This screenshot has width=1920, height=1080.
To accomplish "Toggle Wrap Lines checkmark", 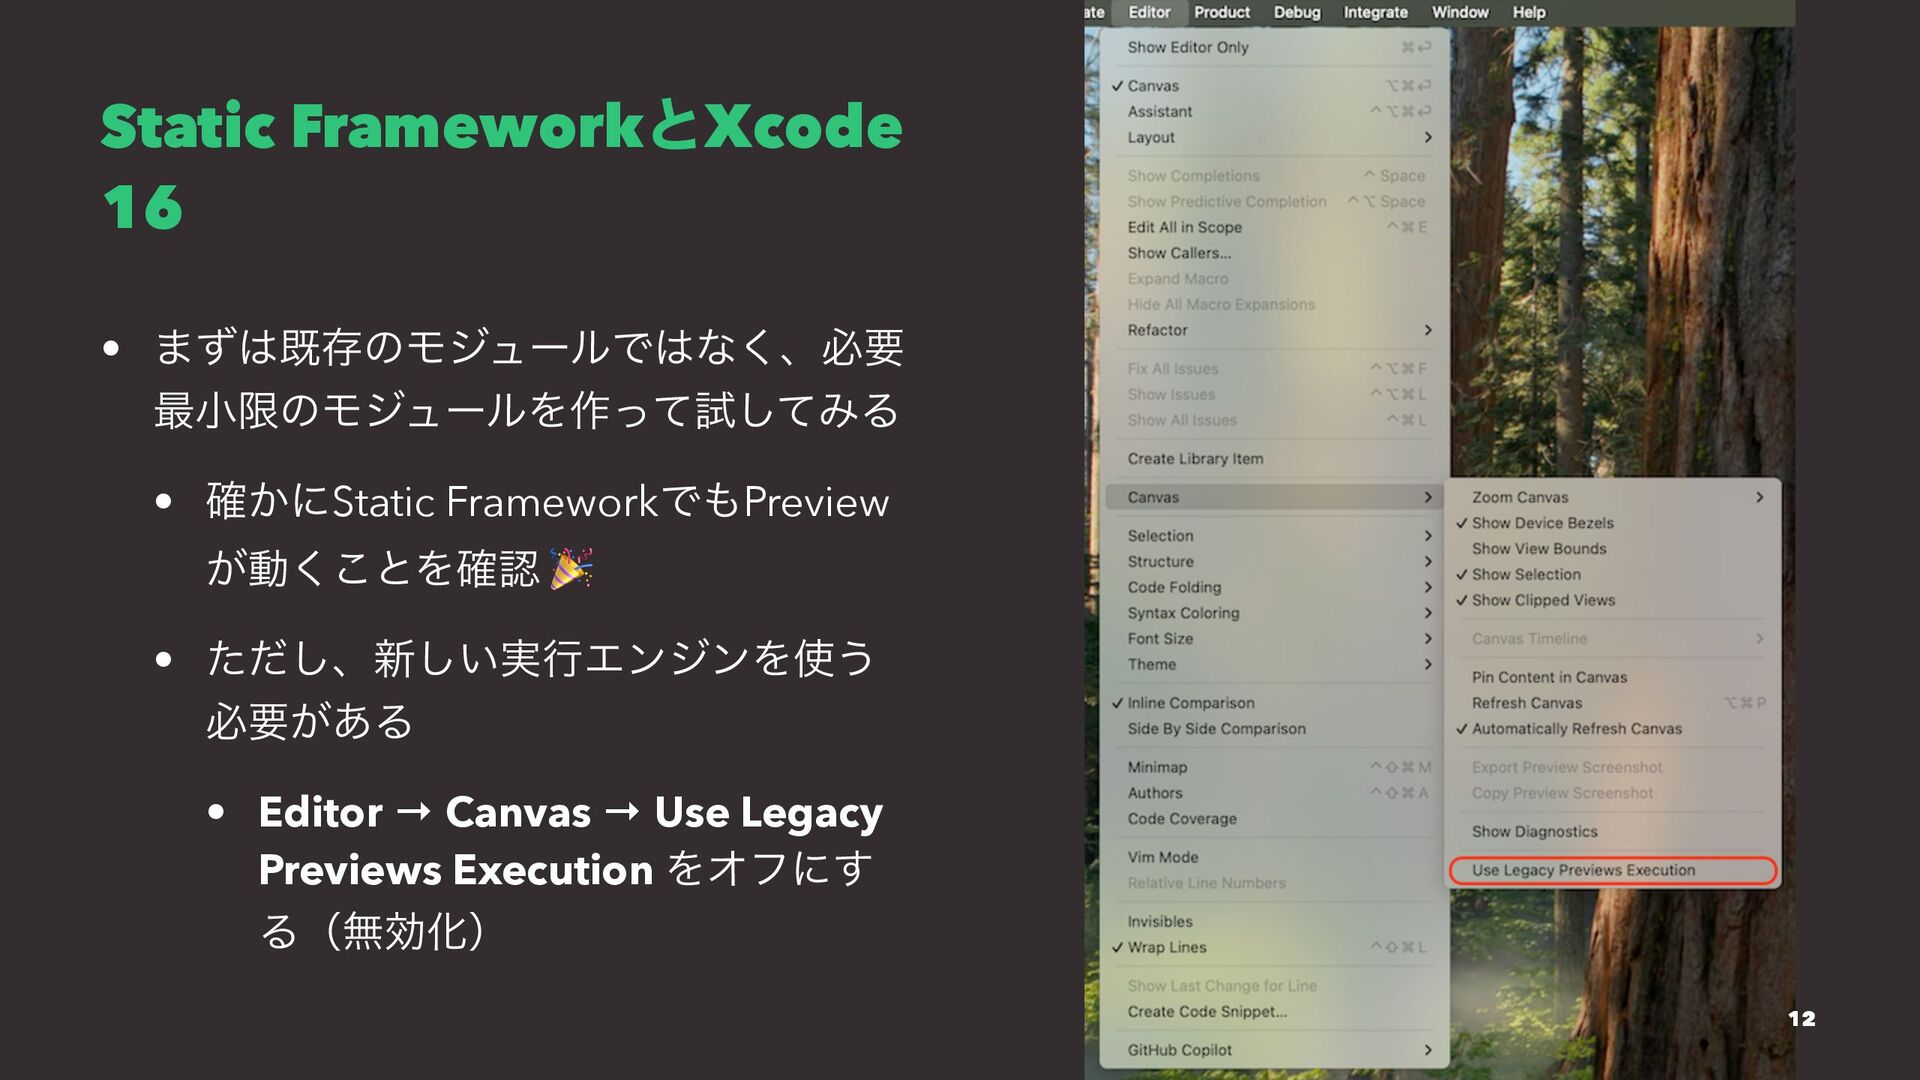I will click(x=1274, y=948).
